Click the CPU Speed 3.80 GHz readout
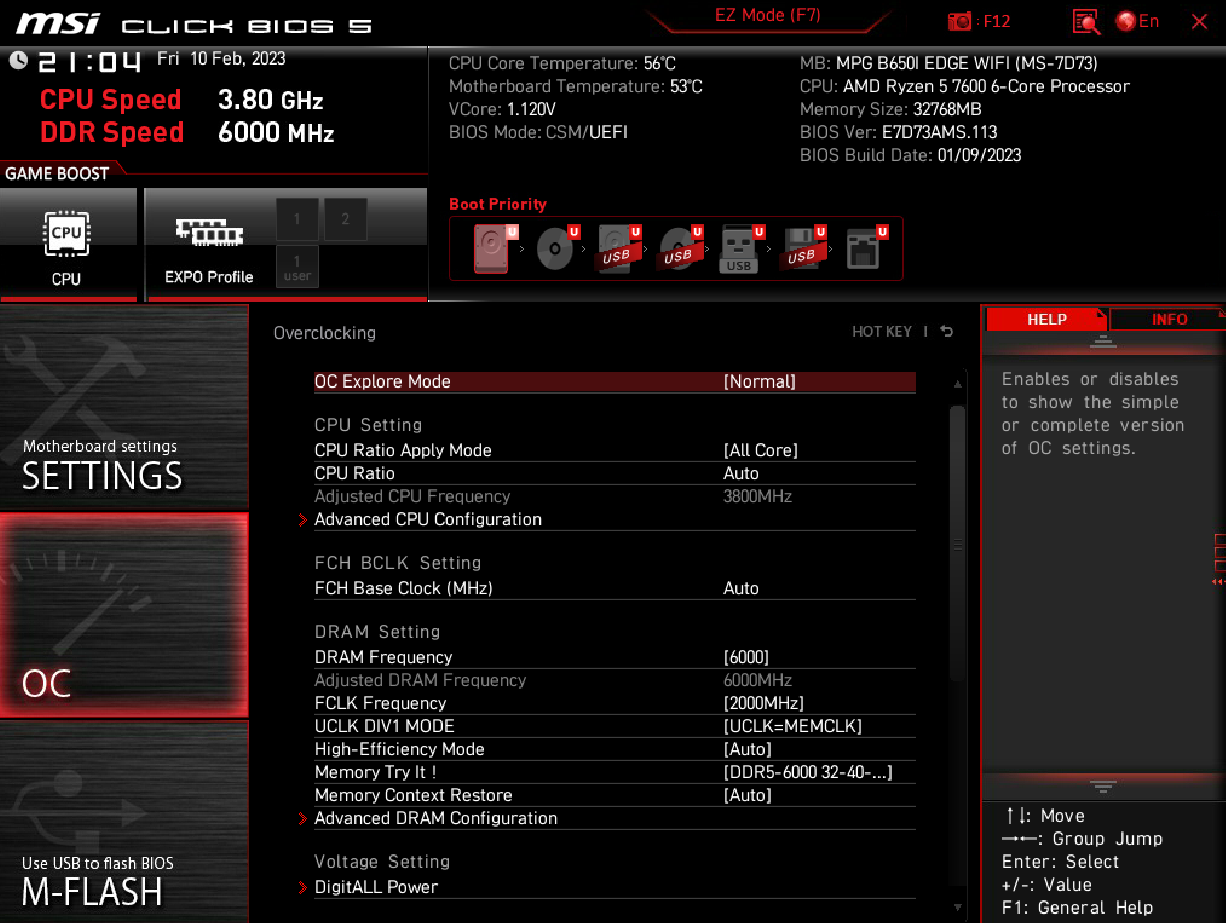This screenshot has width=1226, height=923. (181, 100)
